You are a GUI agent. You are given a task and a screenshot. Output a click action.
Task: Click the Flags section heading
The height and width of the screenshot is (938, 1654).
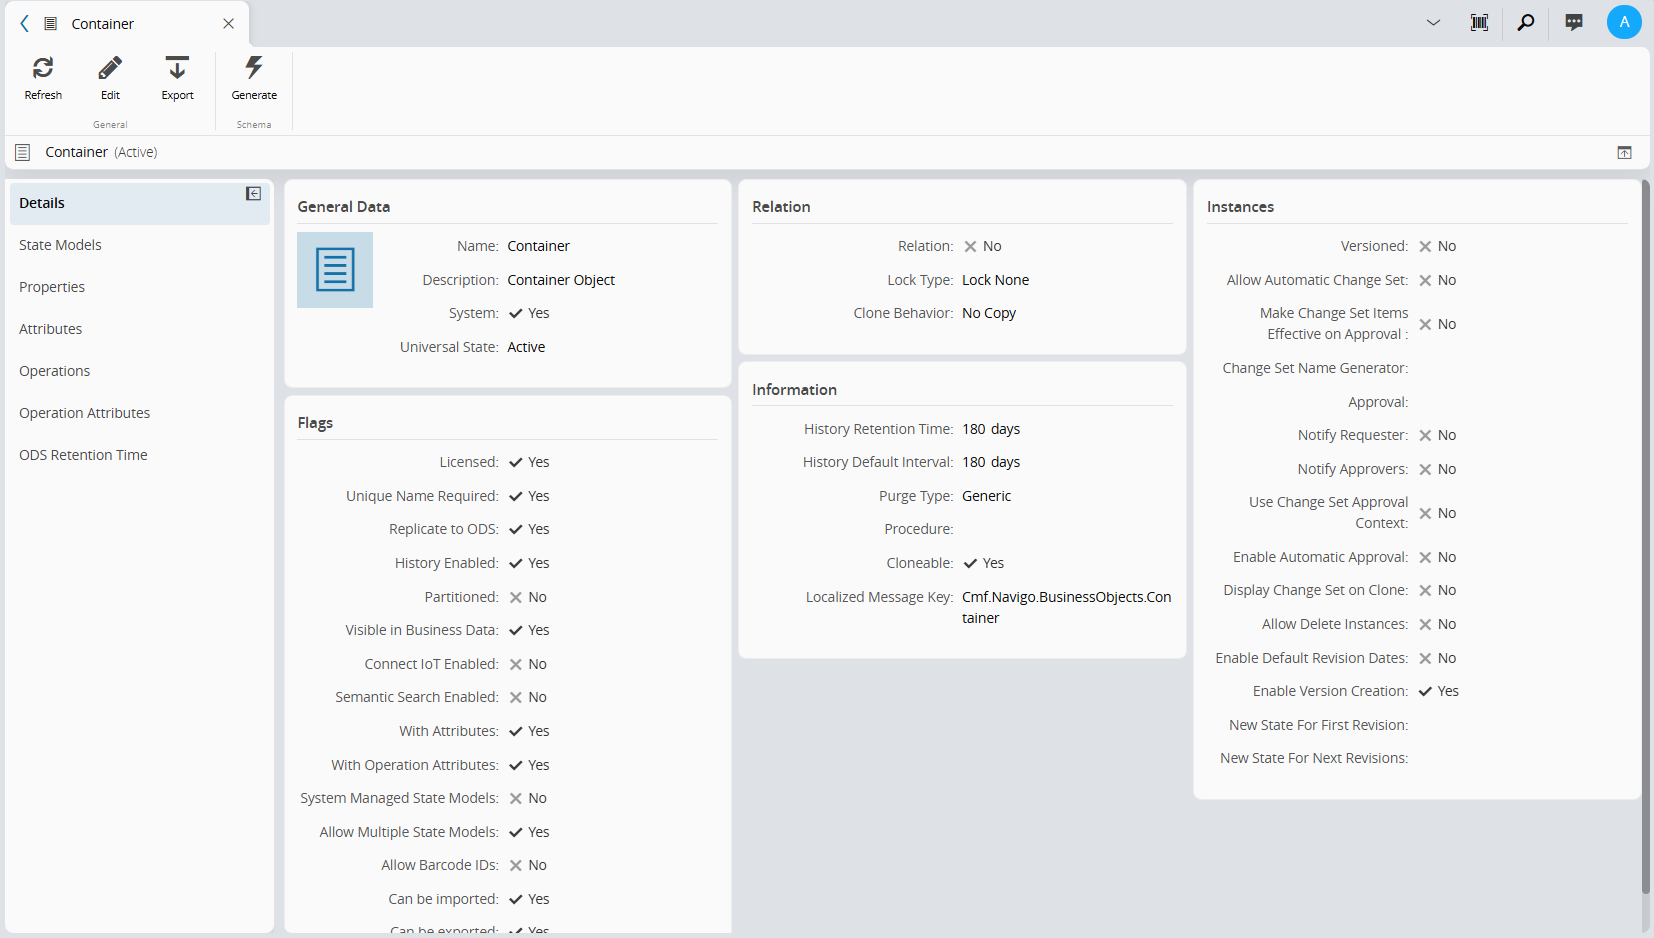pos(315,423)
